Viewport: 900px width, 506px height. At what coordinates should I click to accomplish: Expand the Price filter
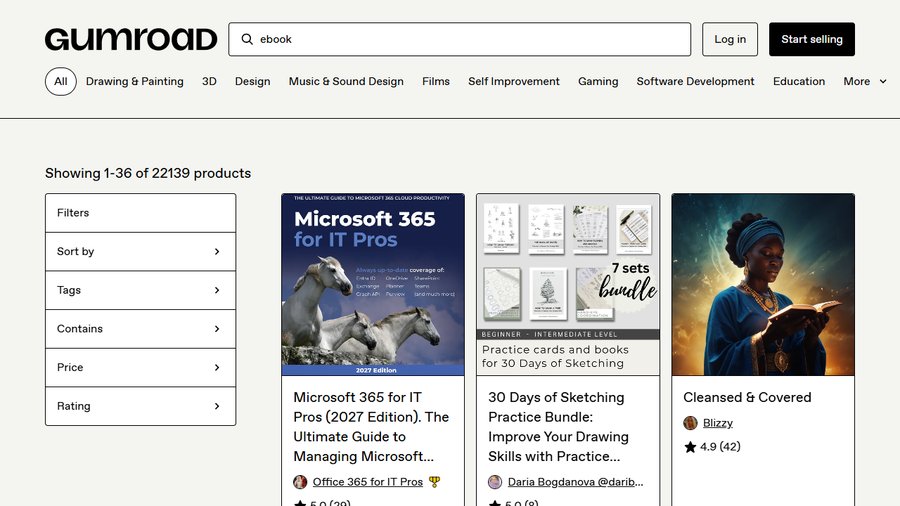click(x=141, y=367)
